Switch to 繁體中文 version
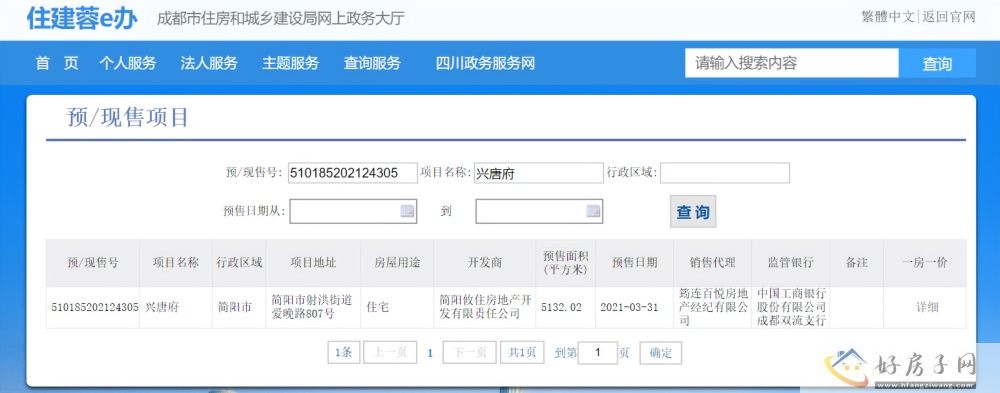This screenshot has width=1000, height=393. click(x=888, y=17)
